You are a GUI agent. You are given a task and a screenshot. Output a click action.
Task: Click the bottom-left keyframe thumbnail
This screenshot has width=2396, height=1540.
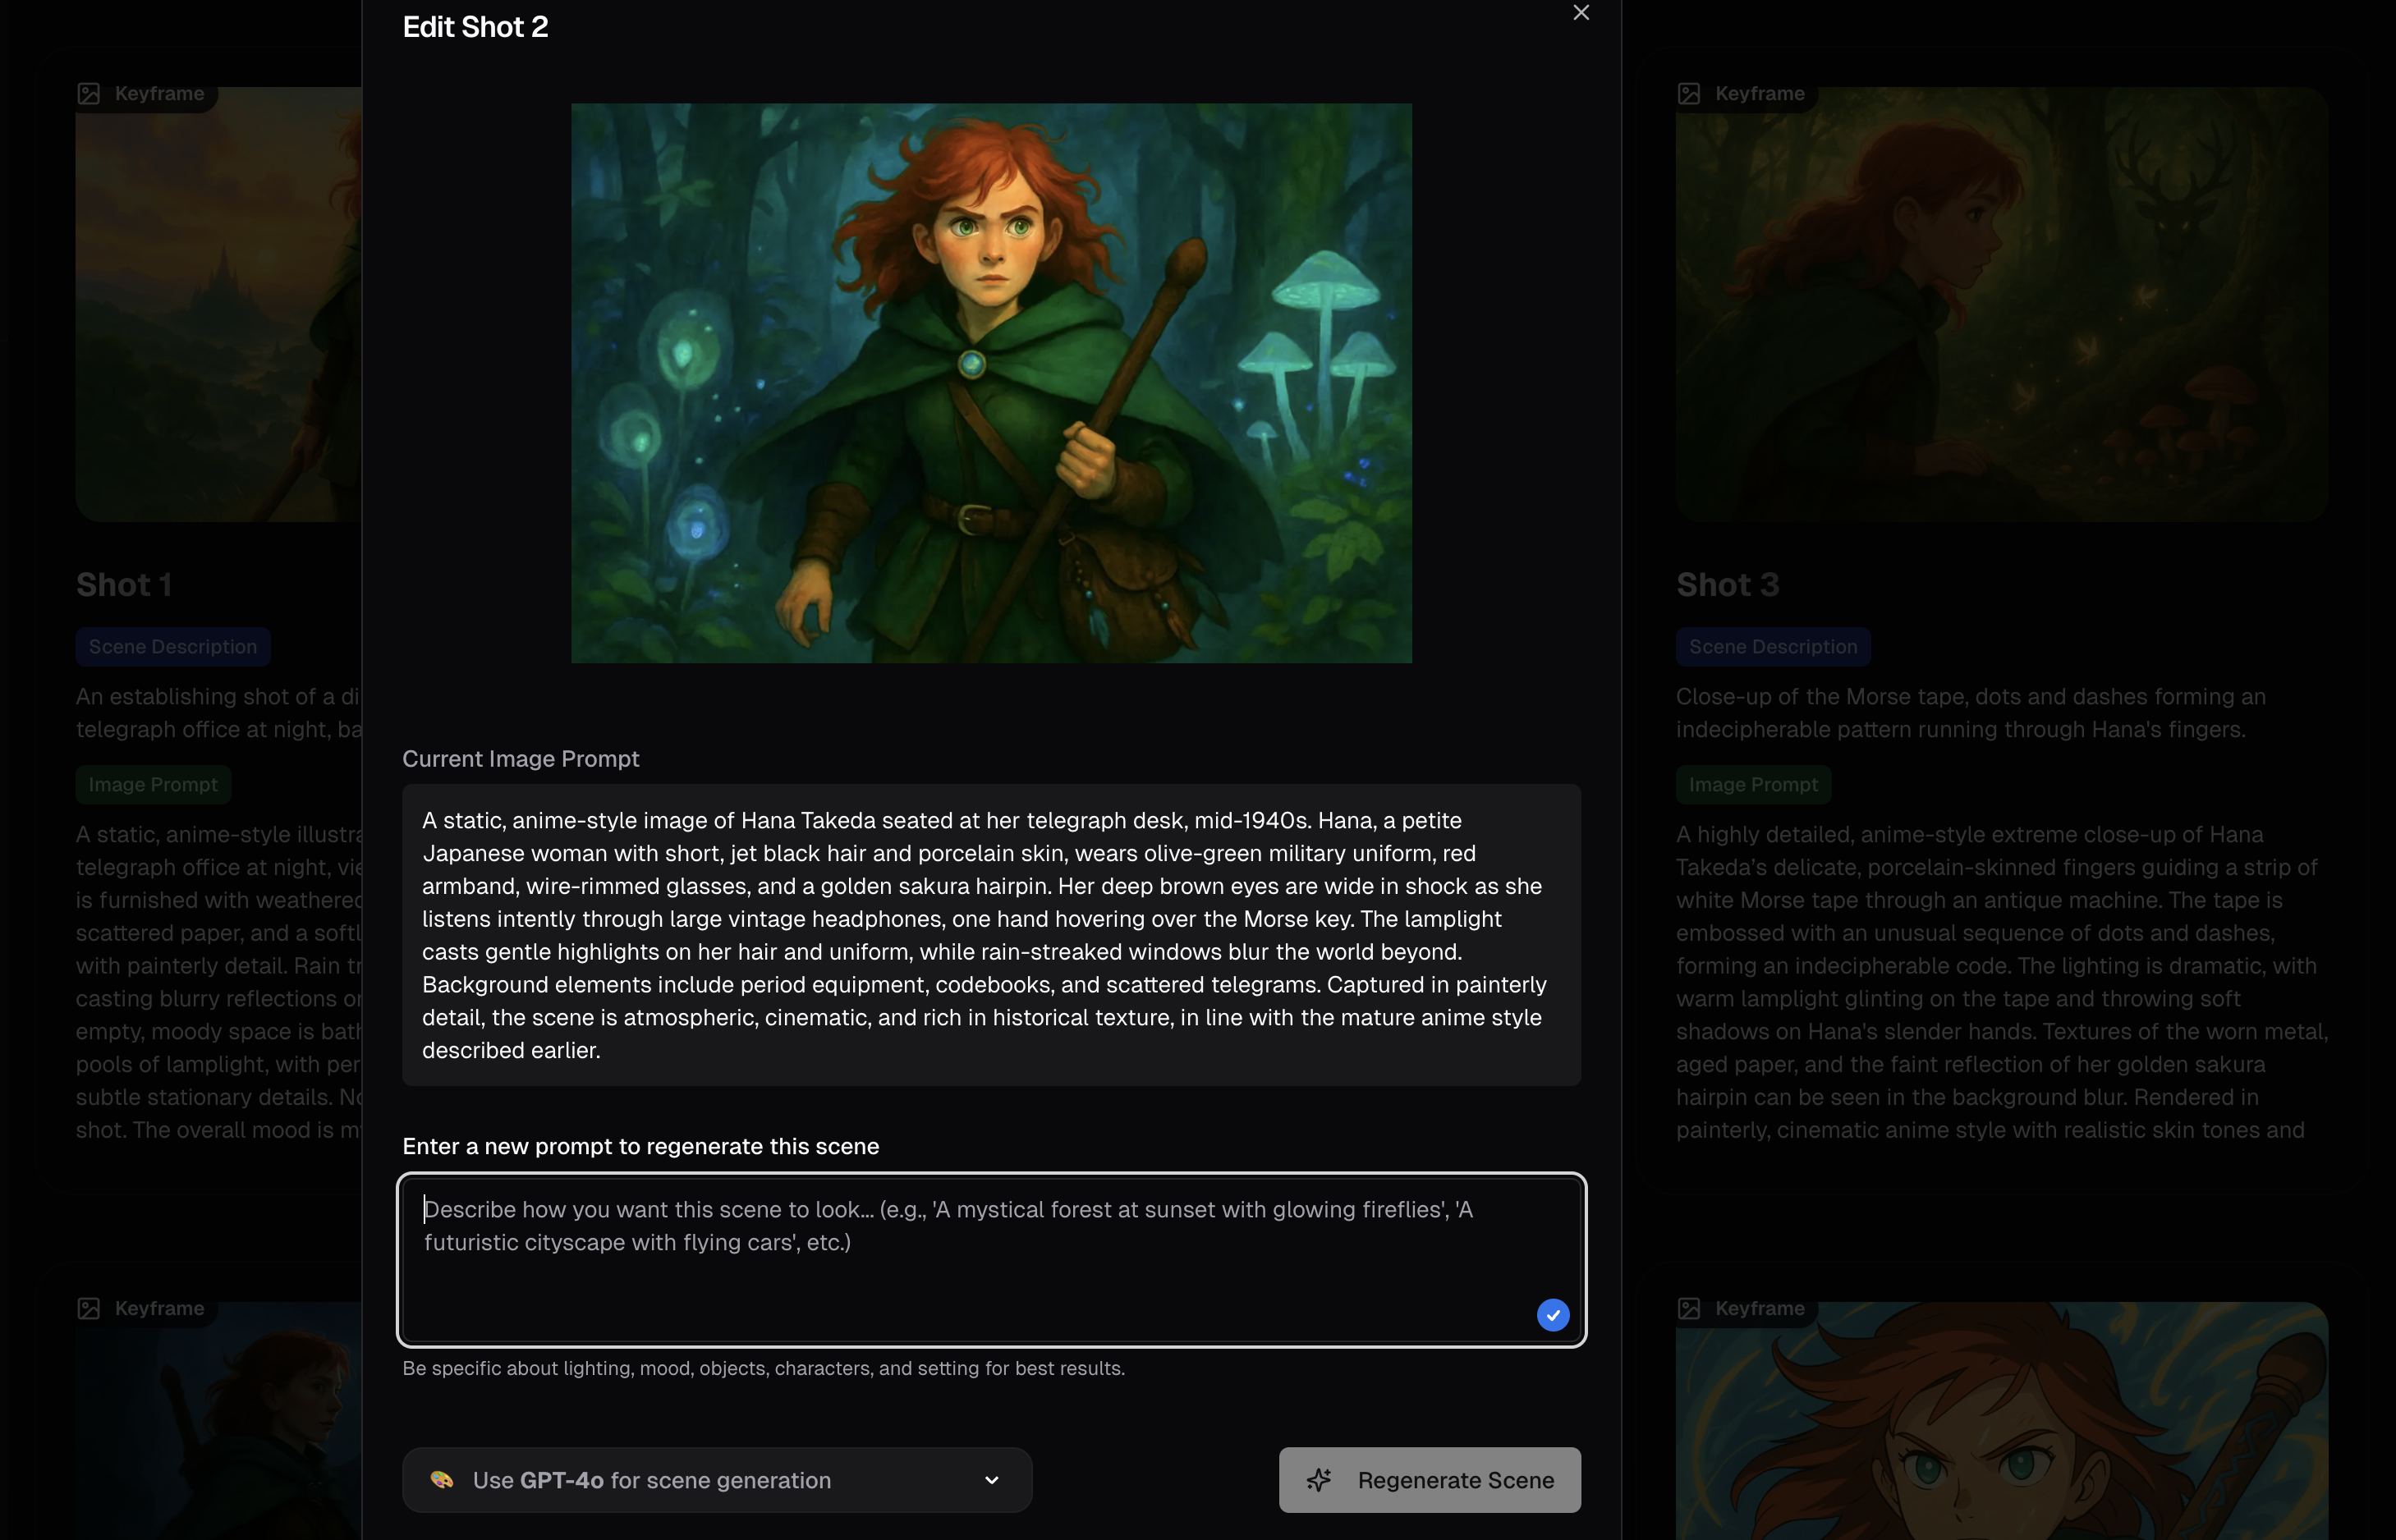coord(218,1421)
